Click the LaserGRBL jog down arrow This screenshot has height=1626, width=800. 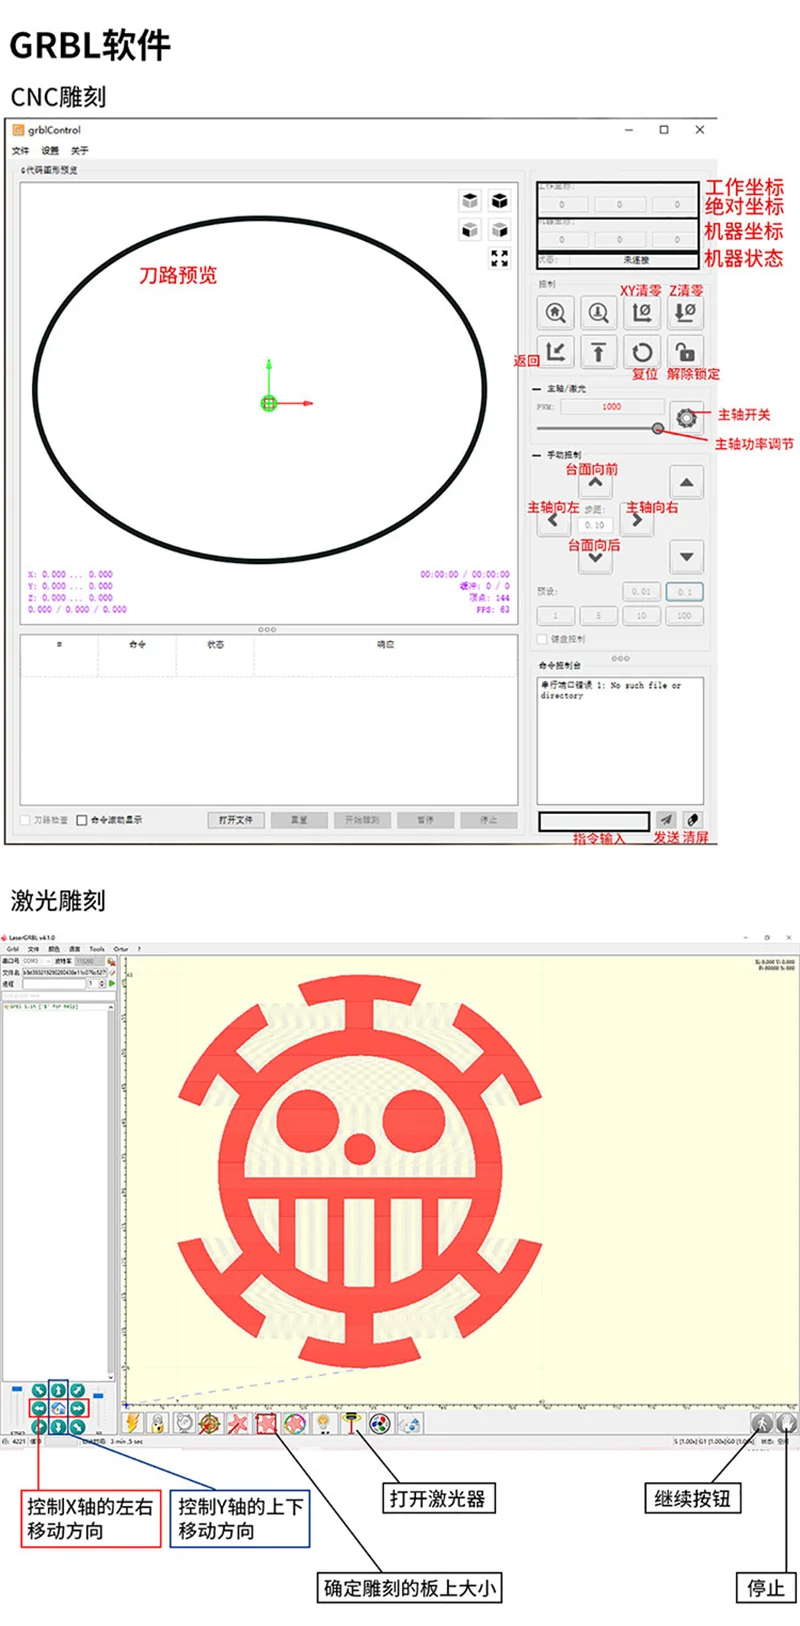click(58, 1426)
